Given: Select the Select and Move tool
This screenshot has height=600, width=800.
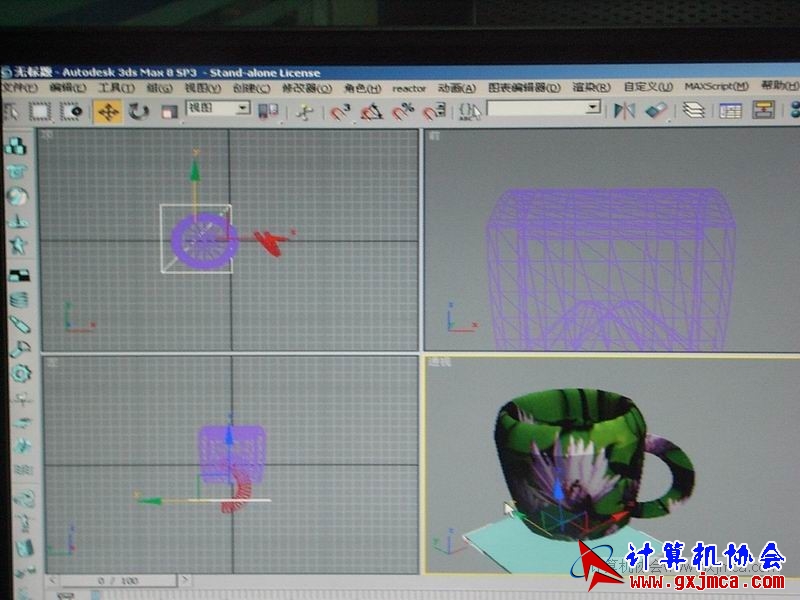Looking at the screenshot, I should (107, 111).
